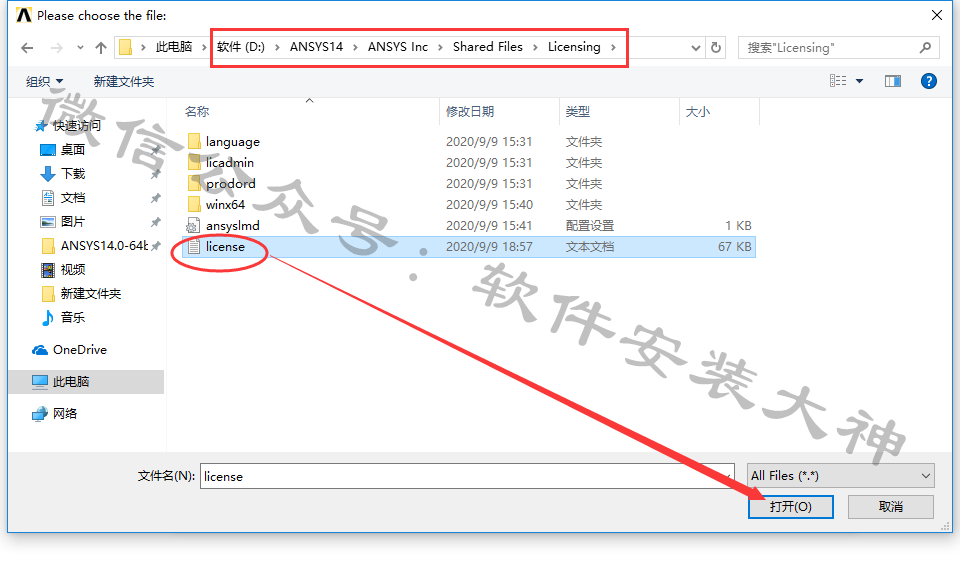The height and width of the screenshot is (571, 960).
Task: Click the 2020/9/9 18:57 date of license
Action: [489, 247]
